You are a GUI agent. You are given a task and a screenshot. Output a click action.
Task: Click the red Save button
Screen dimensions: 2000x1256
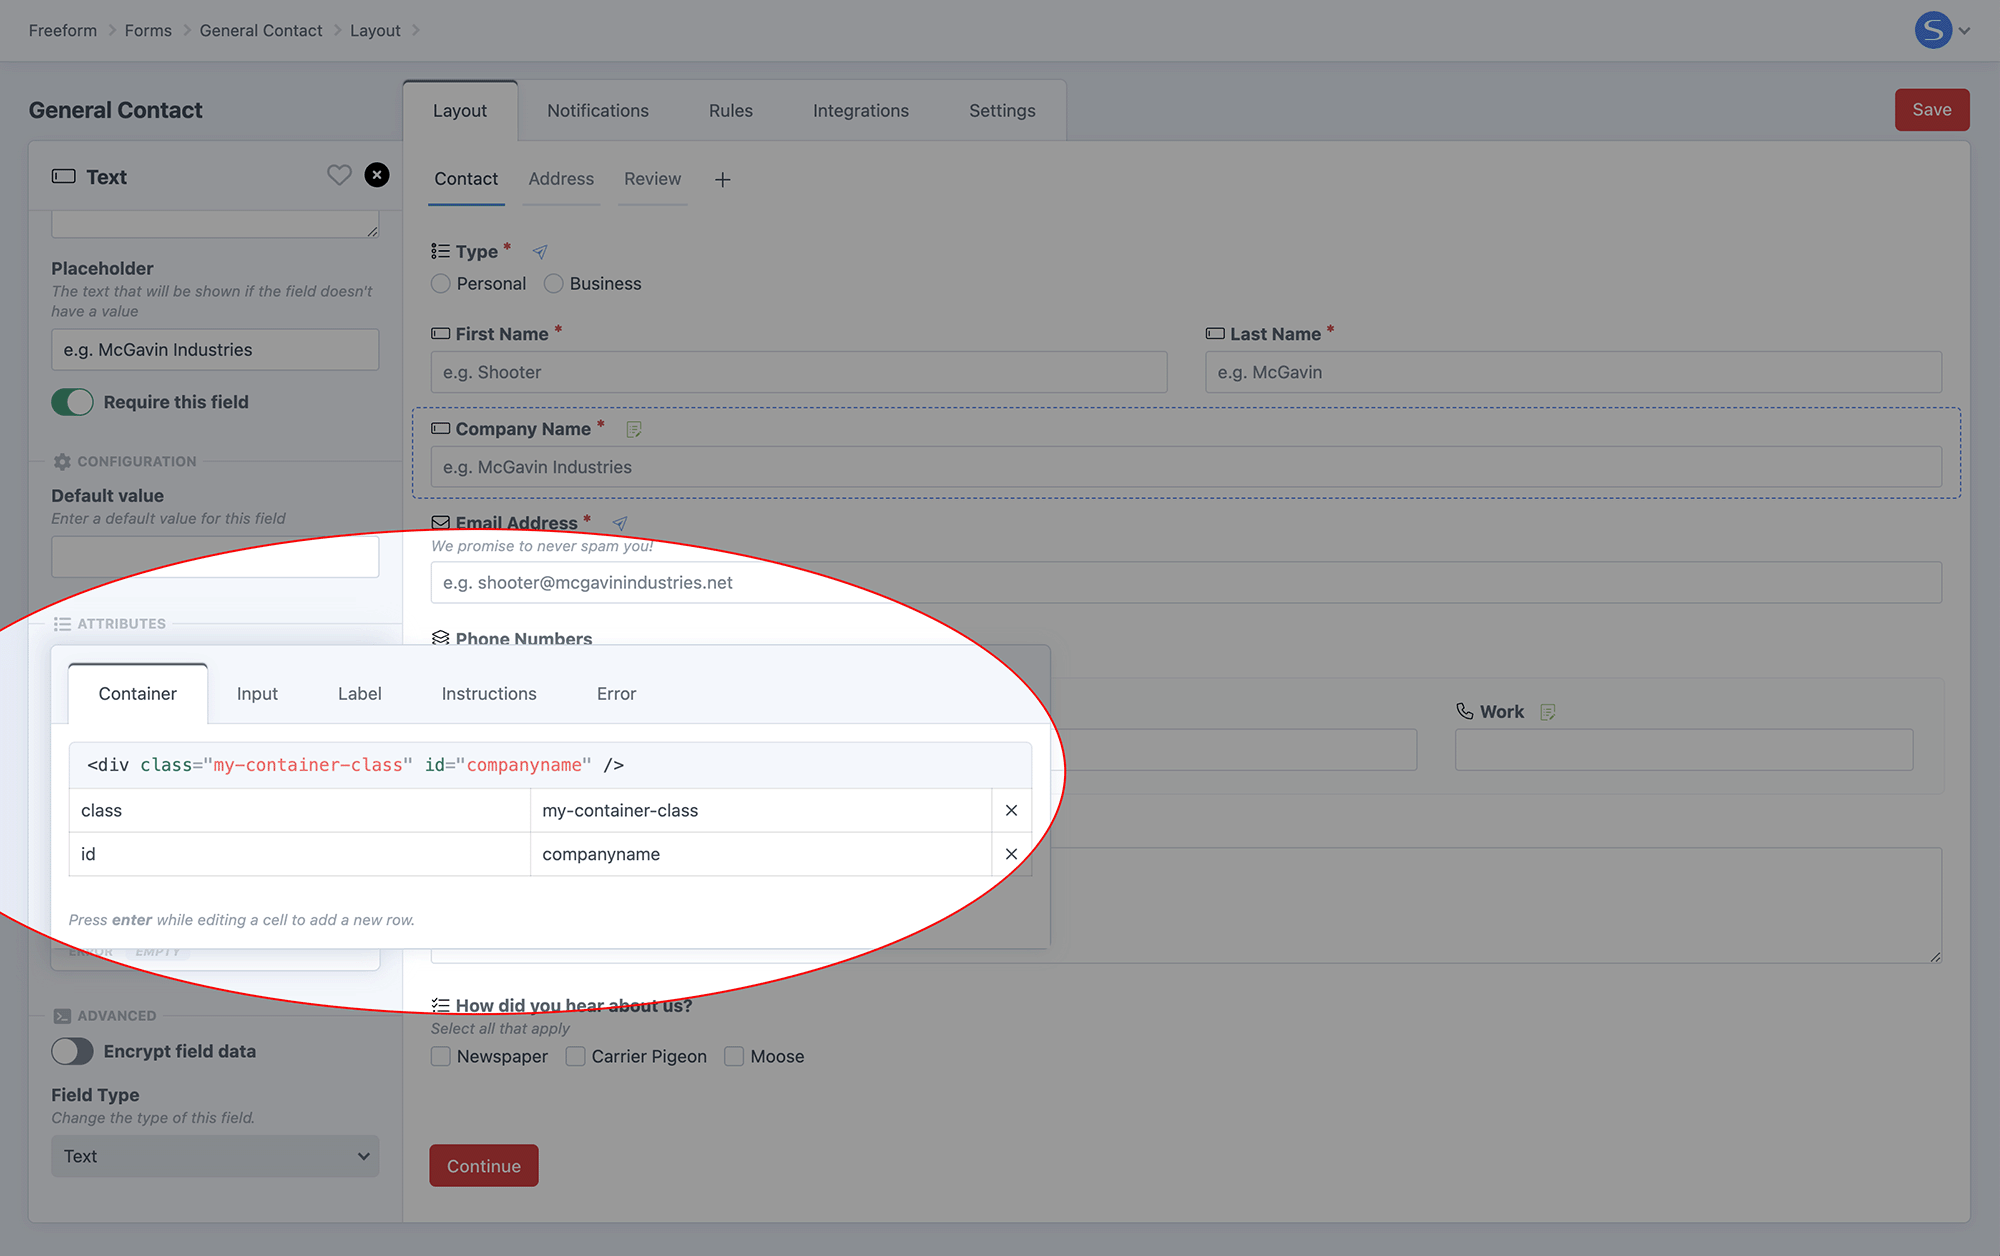pos(1931,109)
